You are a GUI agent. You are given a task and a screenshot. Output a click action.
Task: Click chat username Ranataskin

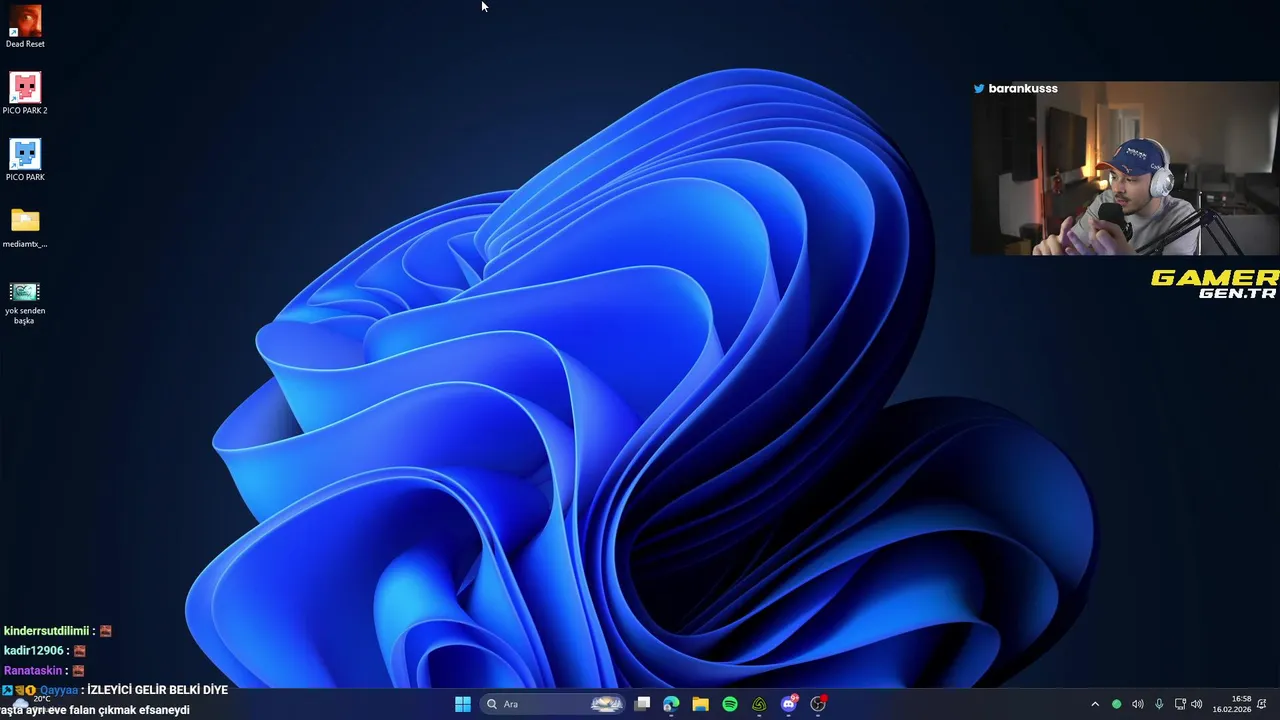tap(33, 671)
